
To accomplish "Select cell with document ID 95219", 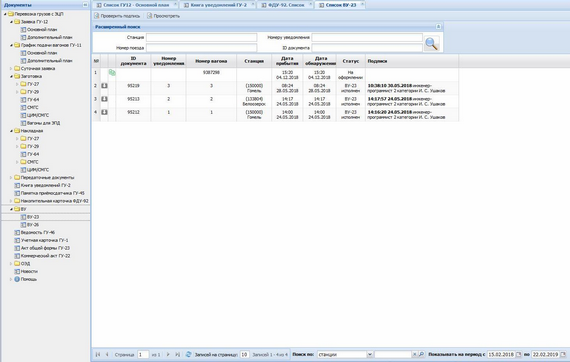I will (x=133, y=88).
